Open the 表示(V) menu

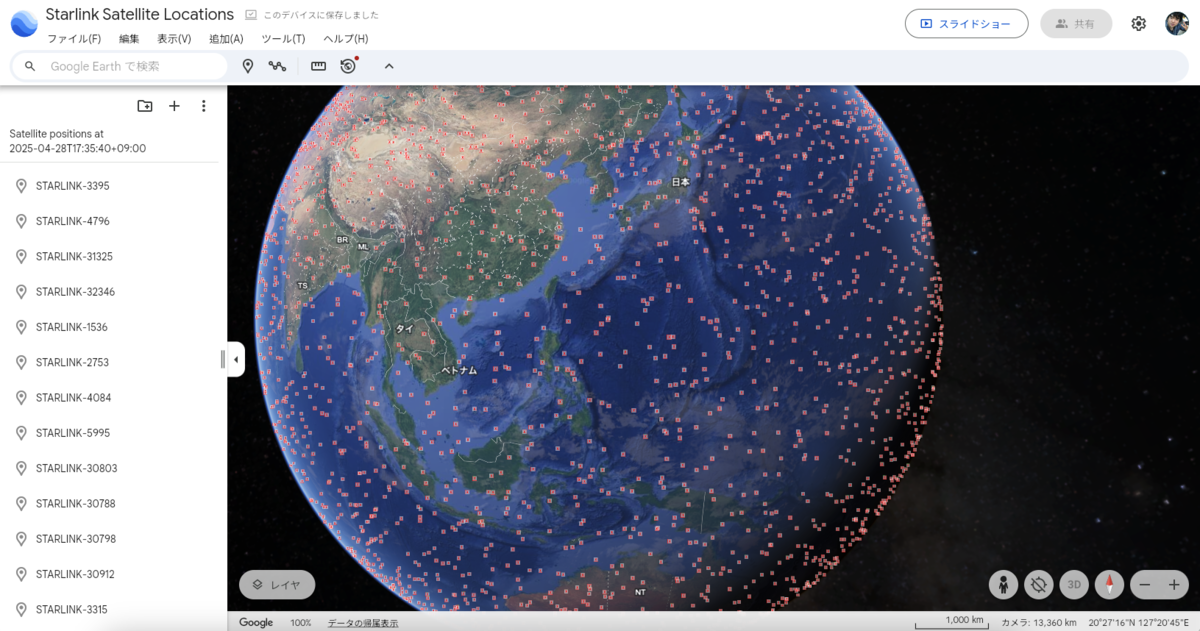point(174,39)
